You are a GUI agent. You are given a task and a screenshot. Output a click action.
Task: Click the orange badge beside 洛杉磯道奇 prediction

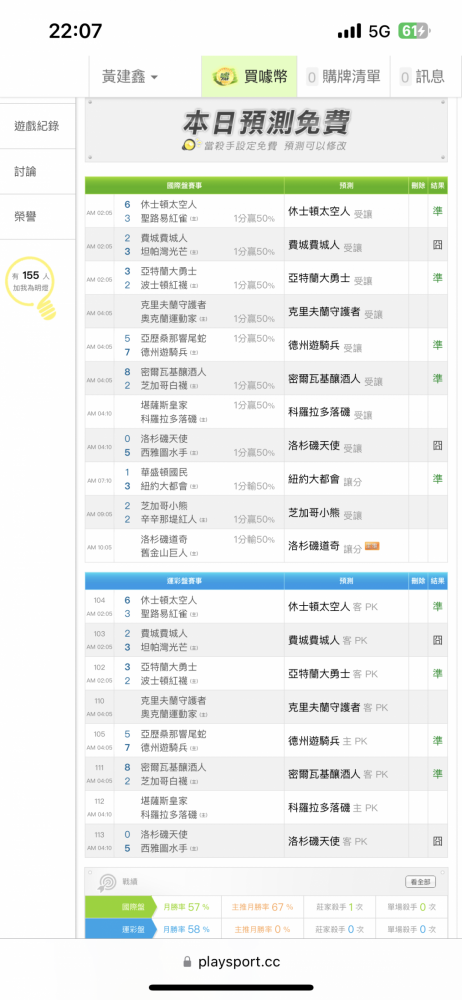[372, 546]
